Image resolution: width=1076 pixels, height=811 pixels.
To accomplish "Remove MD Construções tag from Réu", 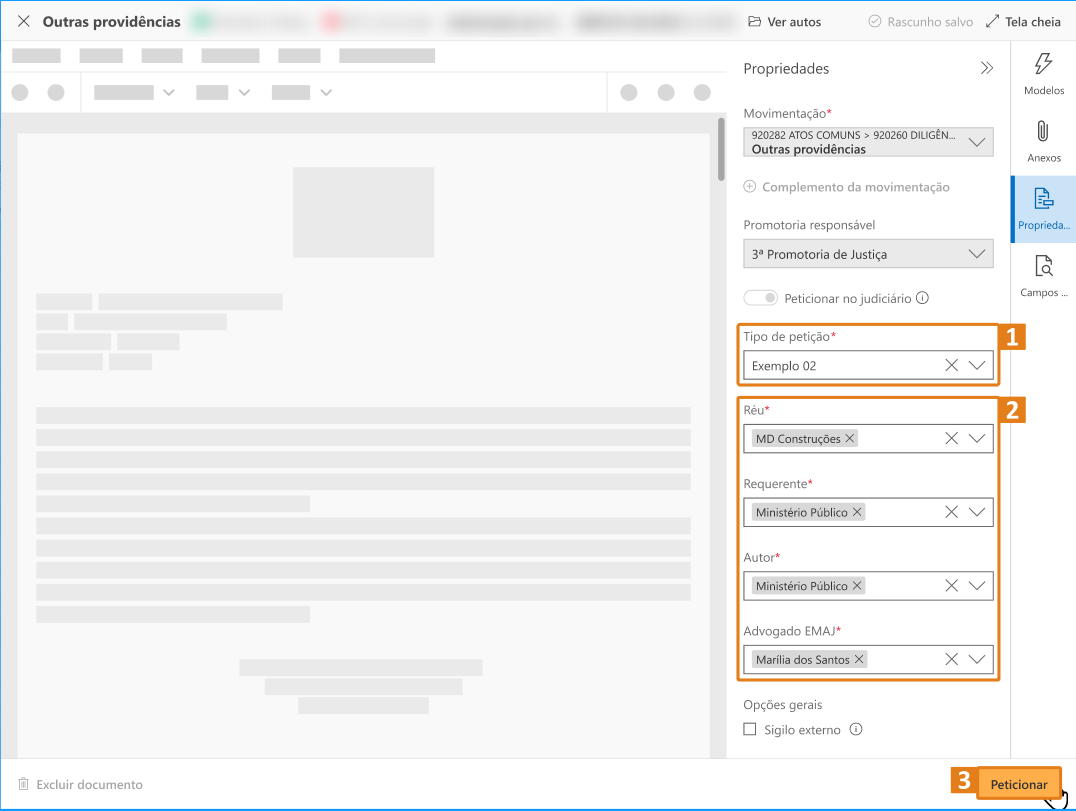I will 850,439.
